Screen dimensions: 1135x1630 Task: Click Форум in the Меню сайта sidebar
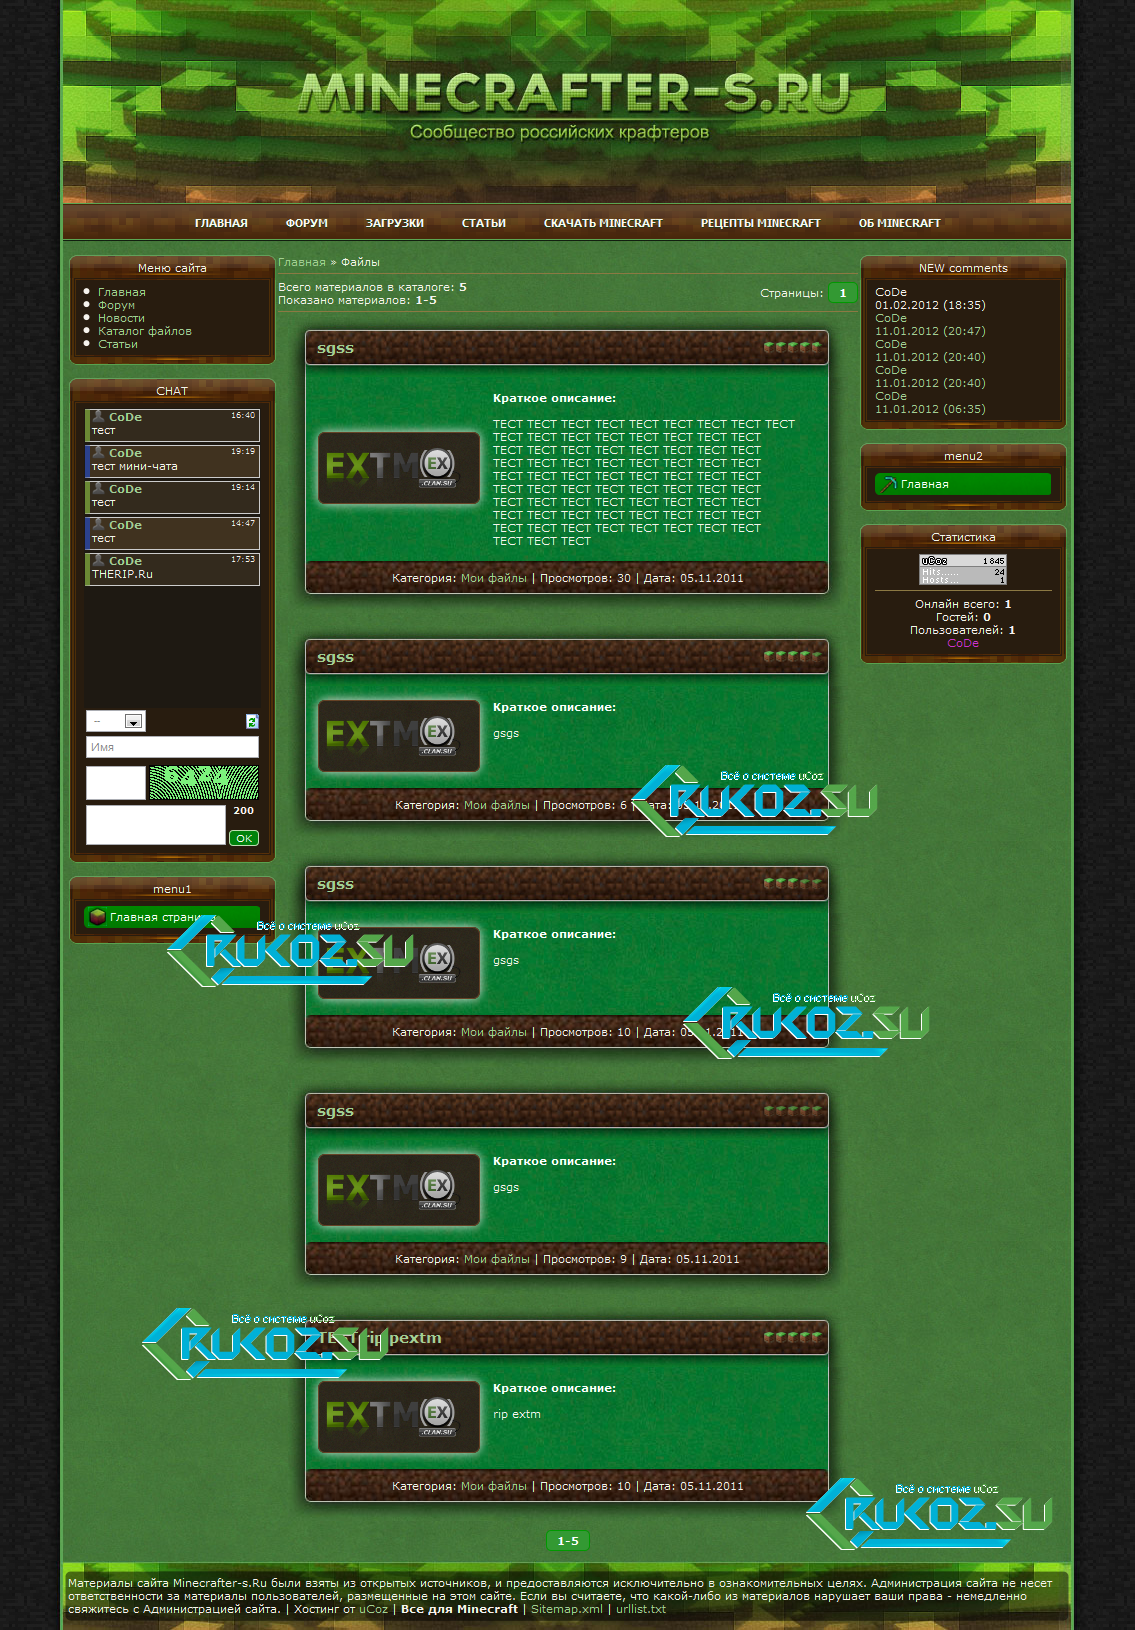coord(116,305)
